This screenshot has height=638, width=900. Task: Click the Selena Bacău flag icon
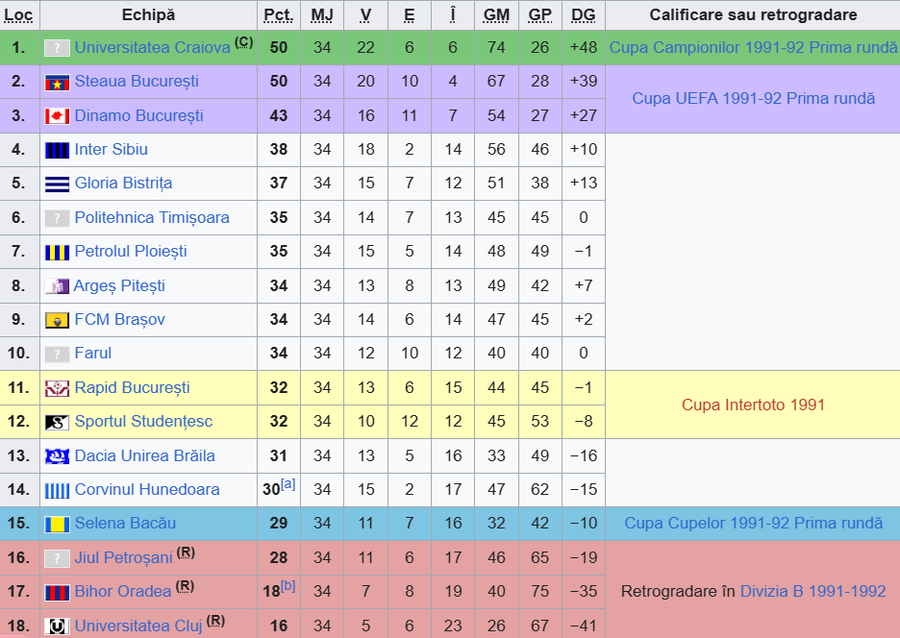click(x=57, y=524)
